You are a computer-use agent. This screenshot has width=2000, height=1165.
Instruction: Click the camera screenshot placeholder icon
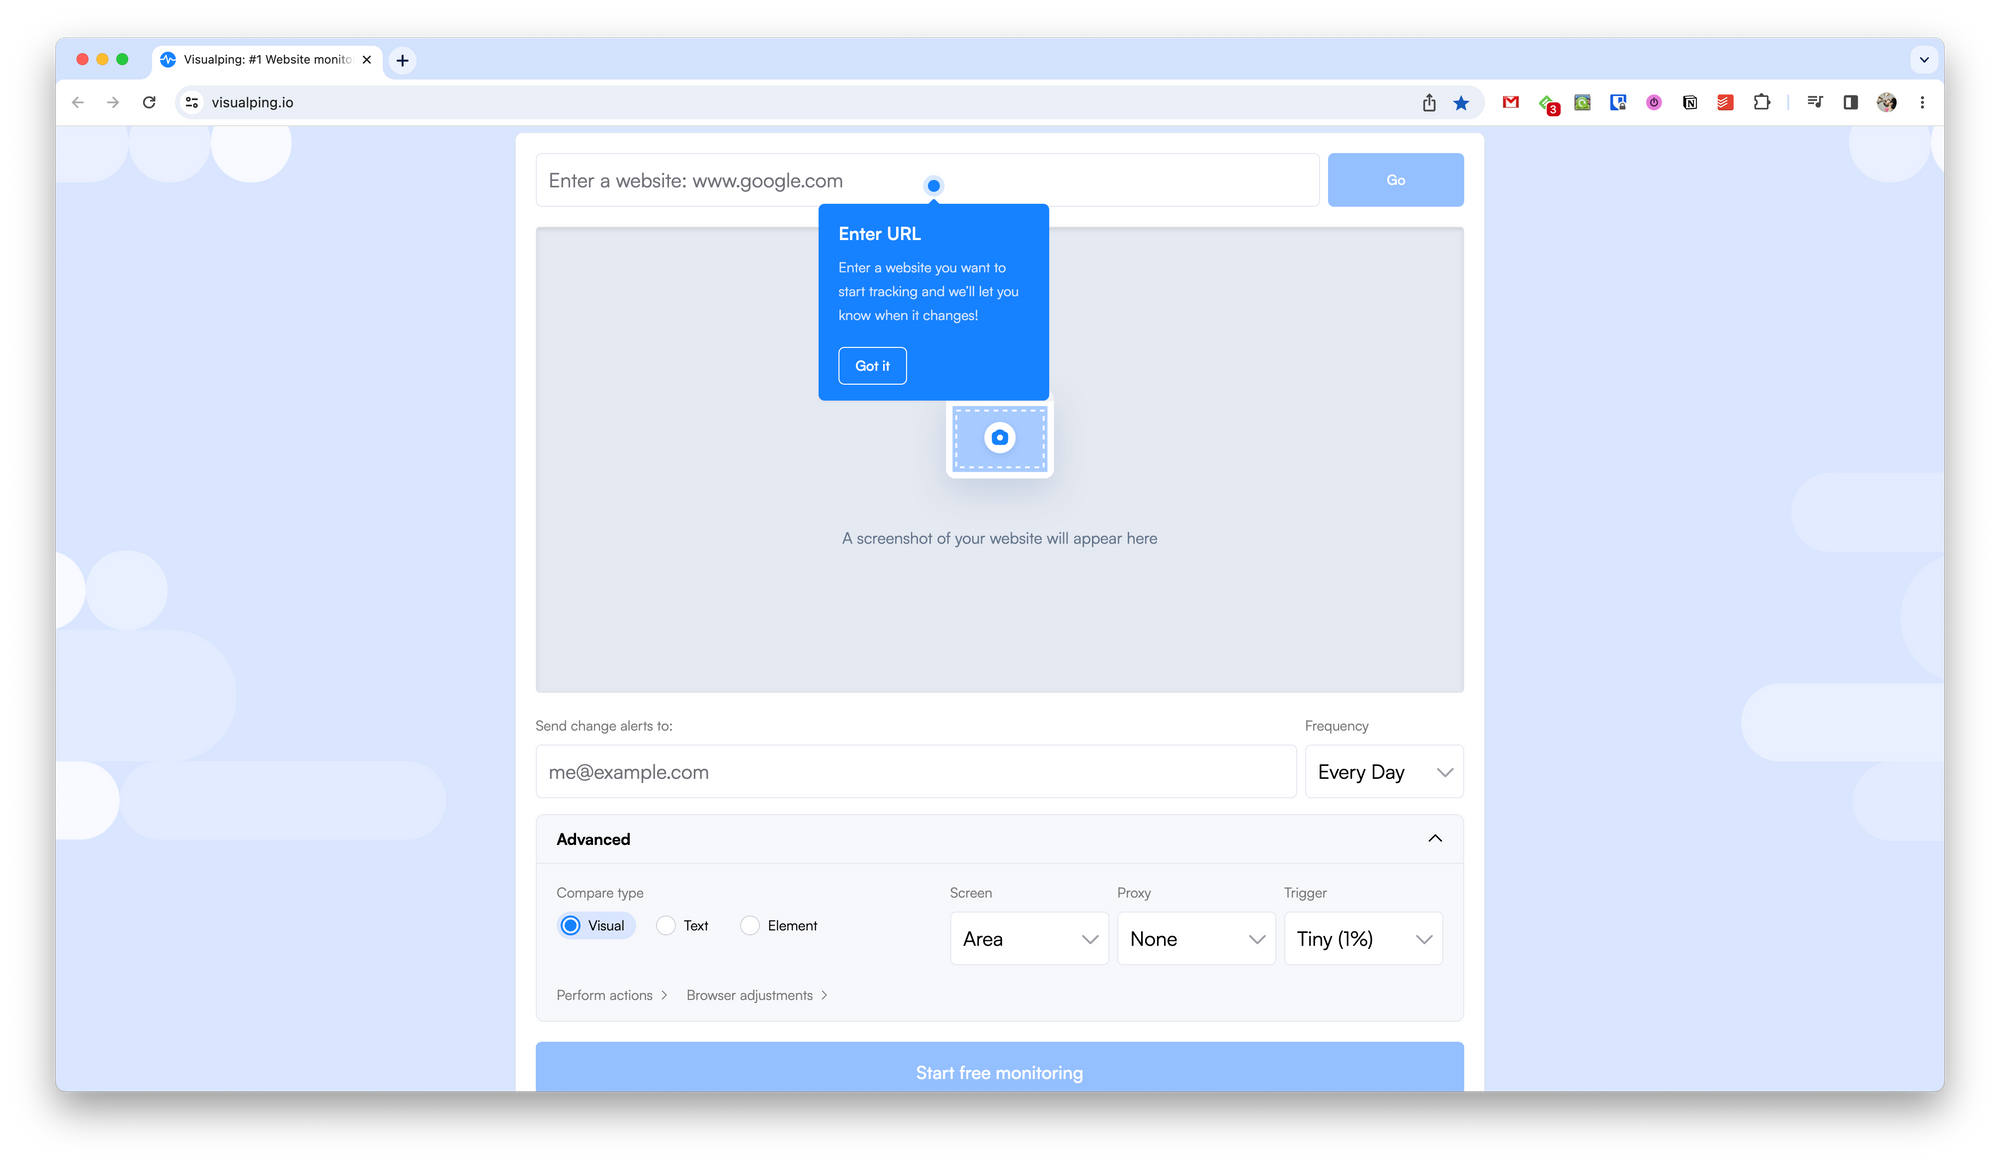(999, 438)
